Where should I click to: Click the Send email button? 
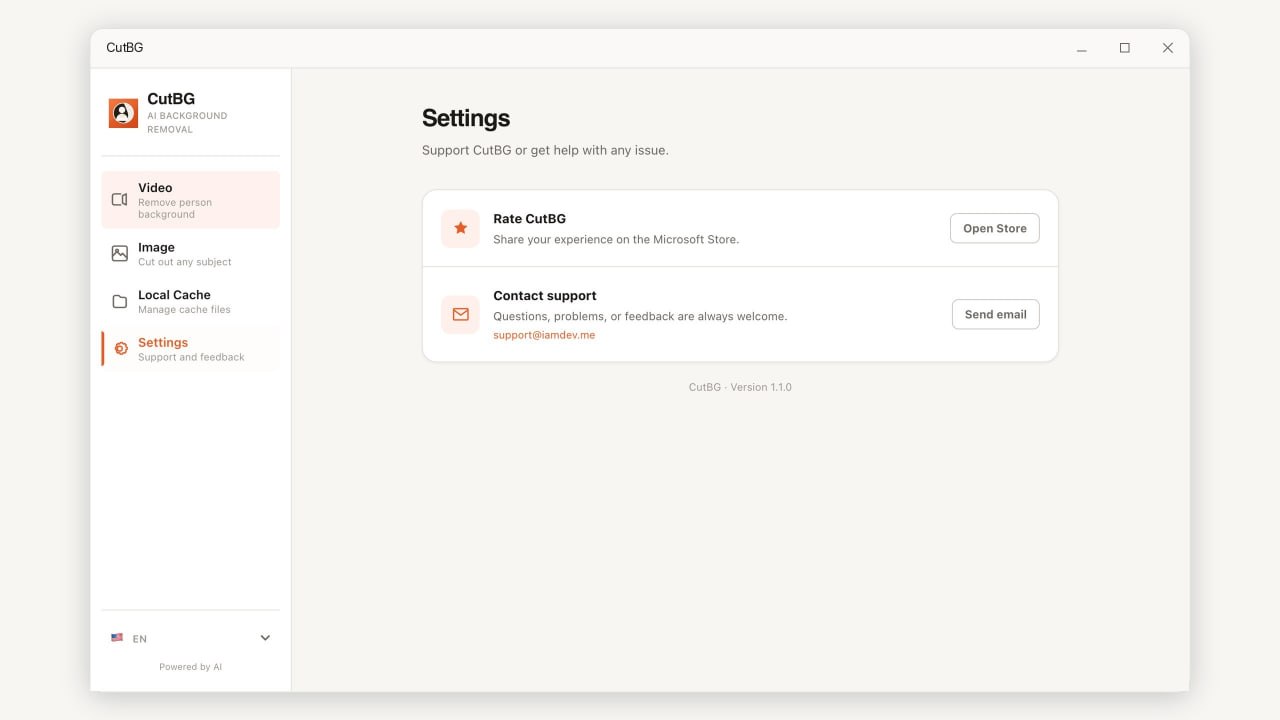(996, 314)
